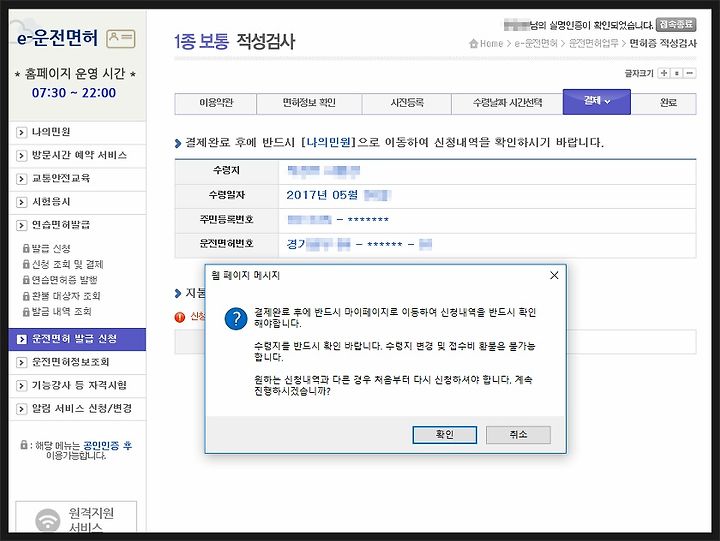Open the 발급 내역 조회 submenu item
Viewport: 720px width, 541px height.
click(x=62, y=312)
